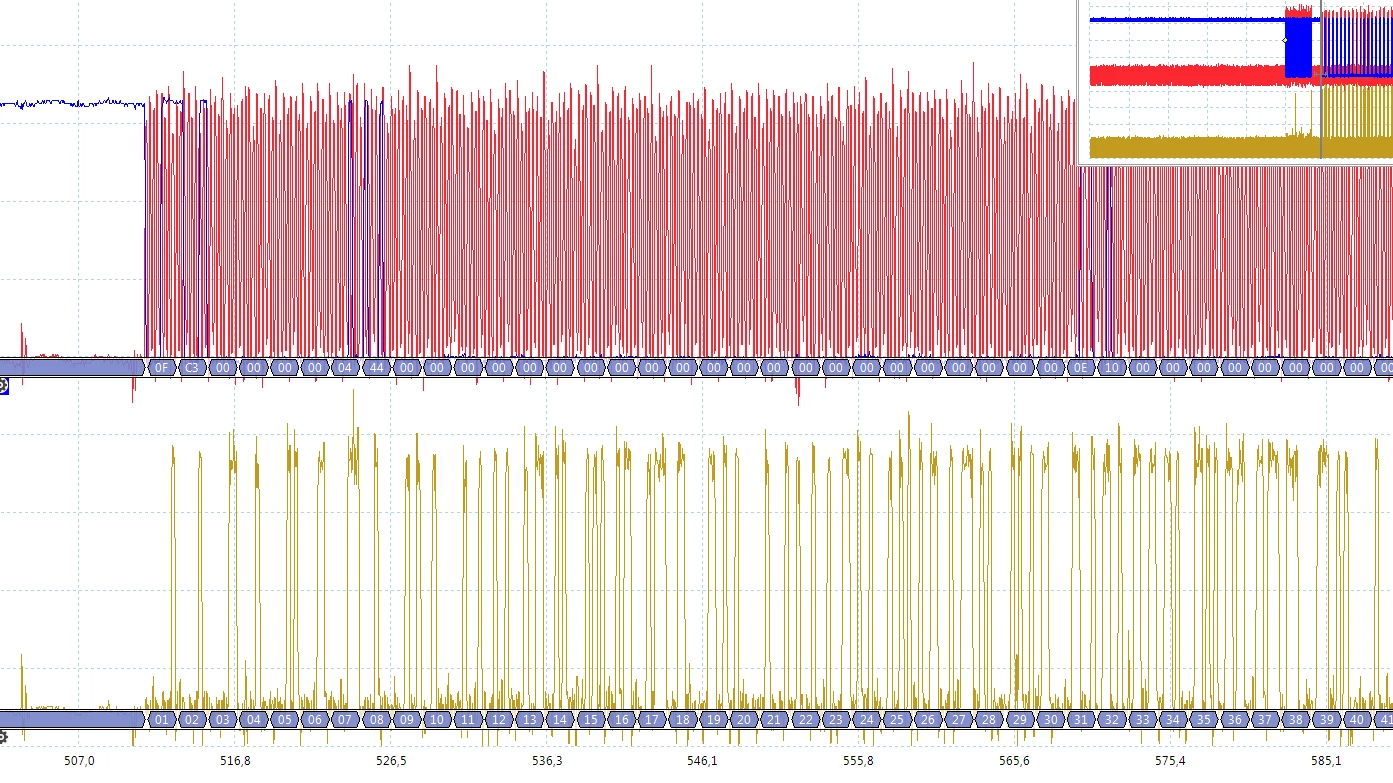The width and height of the screenshot is (1393, 783).
Task: Select byte 33 in the yellow decoder row
Action: click(1142, 719)
